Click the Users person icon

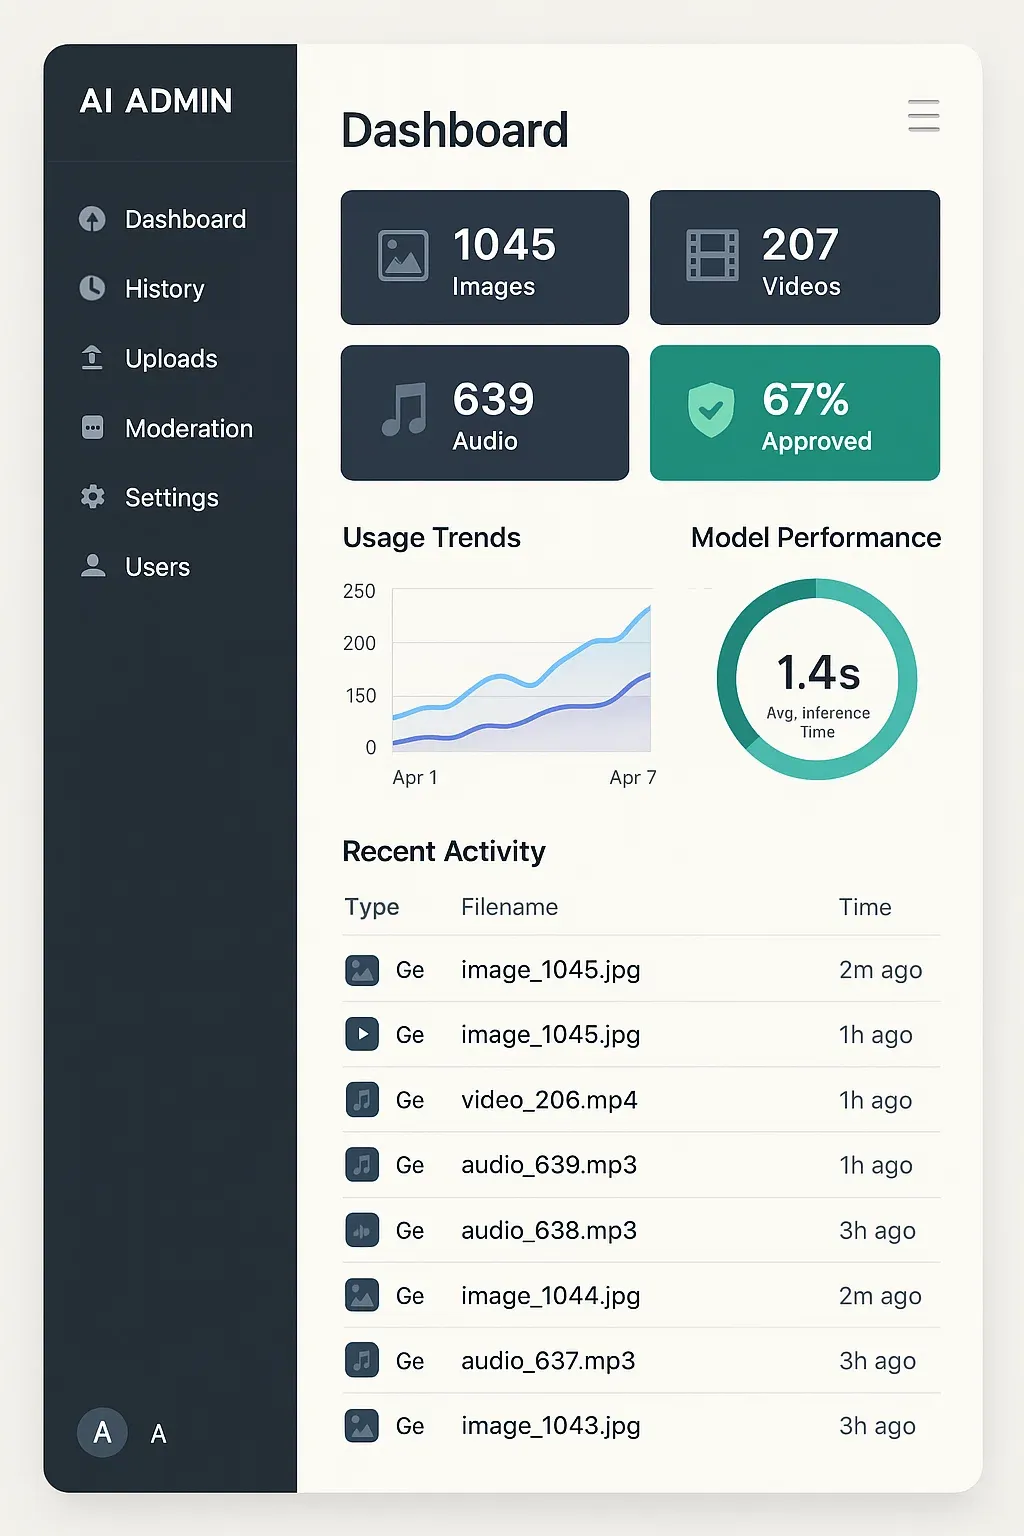(x=92, y=566)
